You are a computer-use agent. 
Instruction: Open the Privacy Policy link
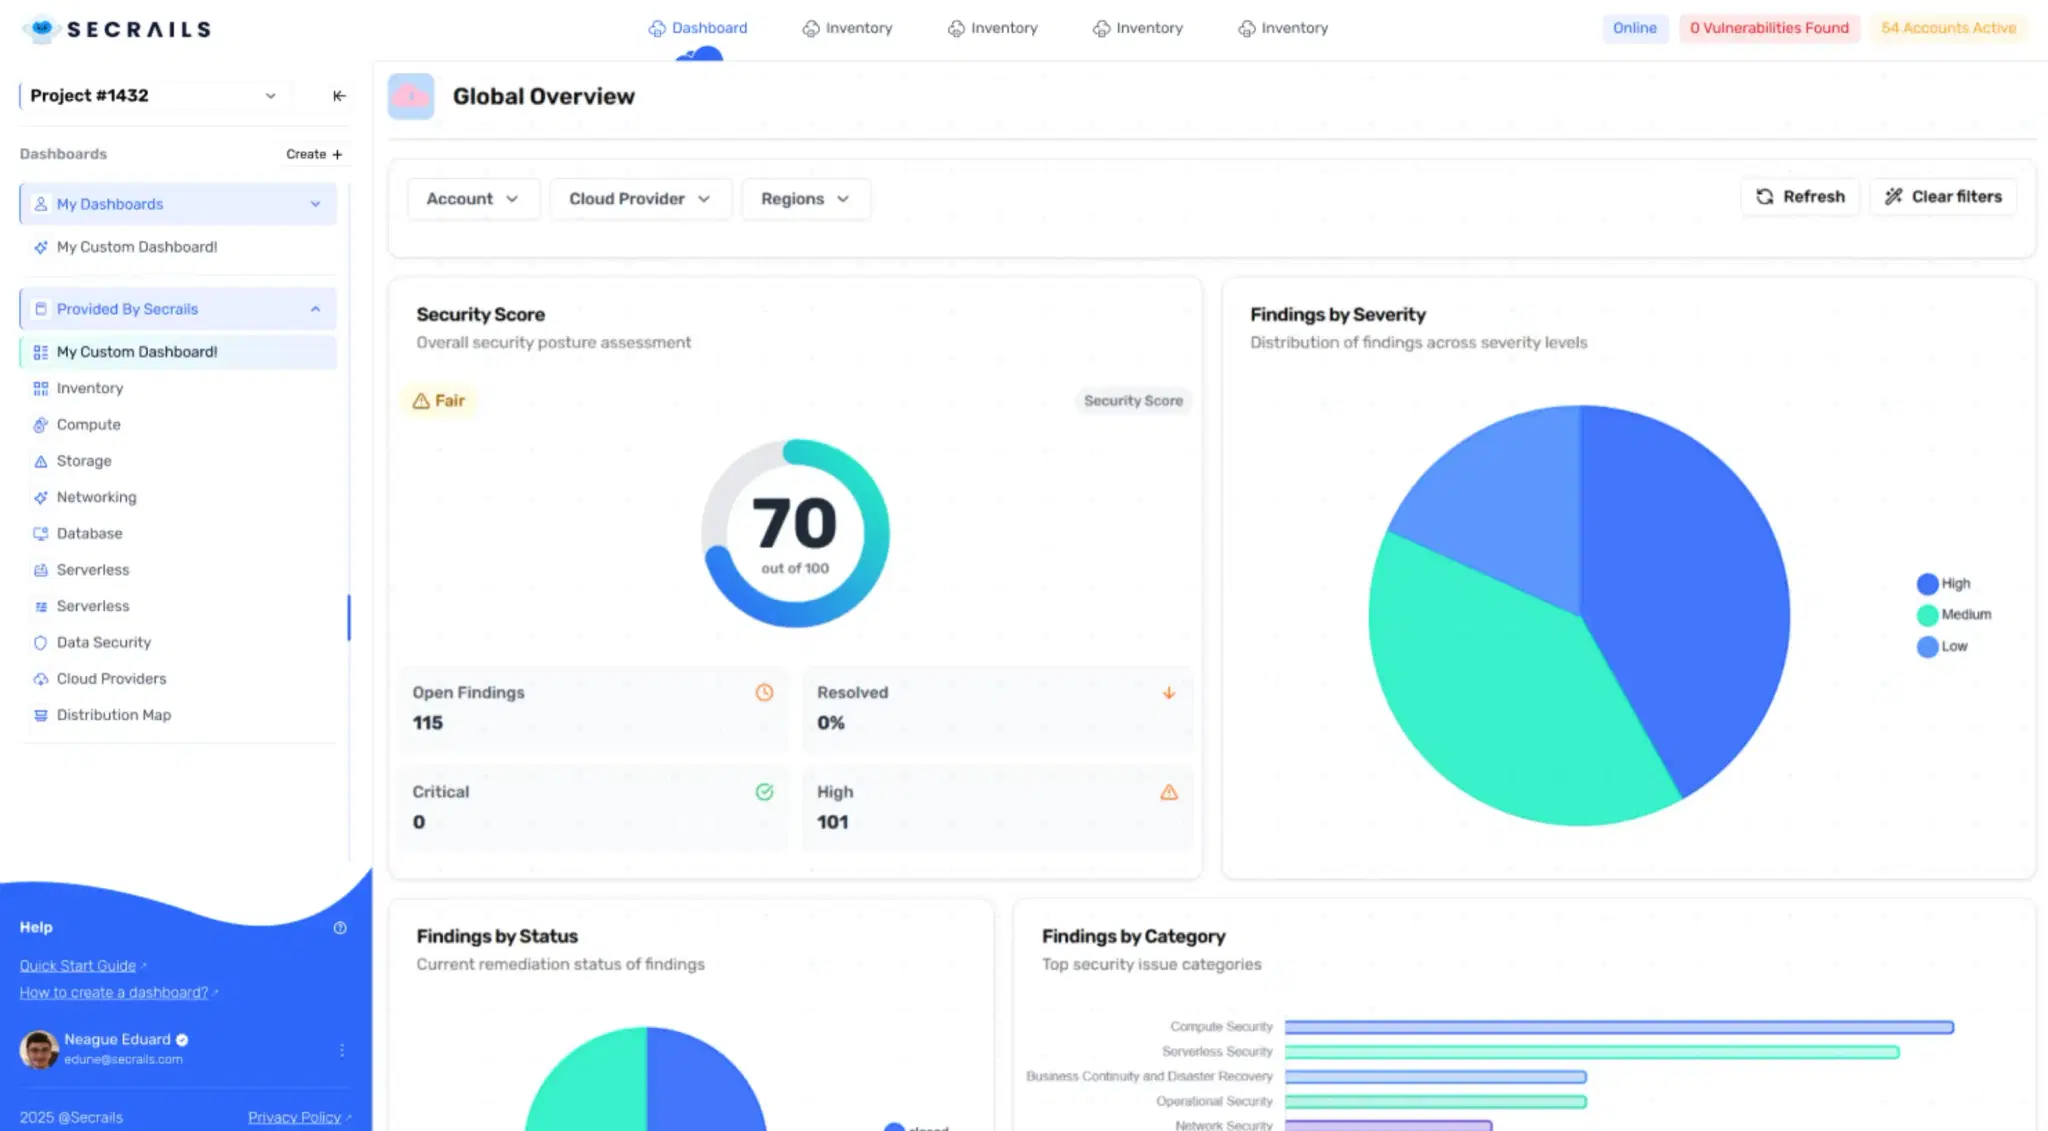coord(294,1118)
